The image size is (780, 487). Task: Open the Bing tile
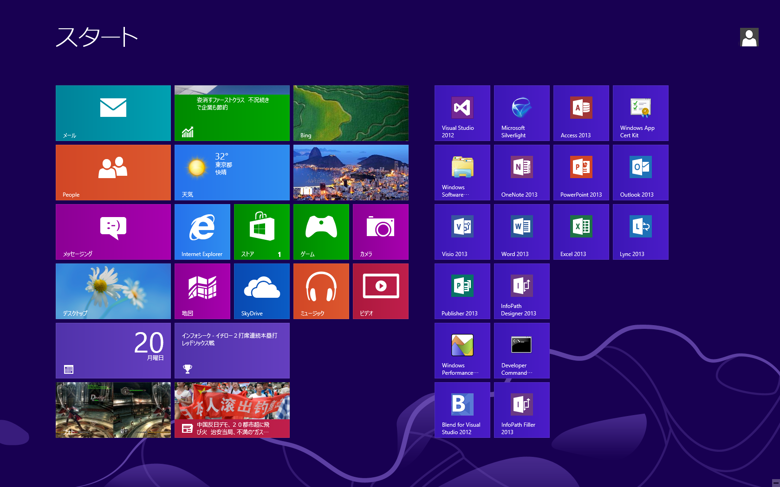pyautogui.click(x=351, y=113)
